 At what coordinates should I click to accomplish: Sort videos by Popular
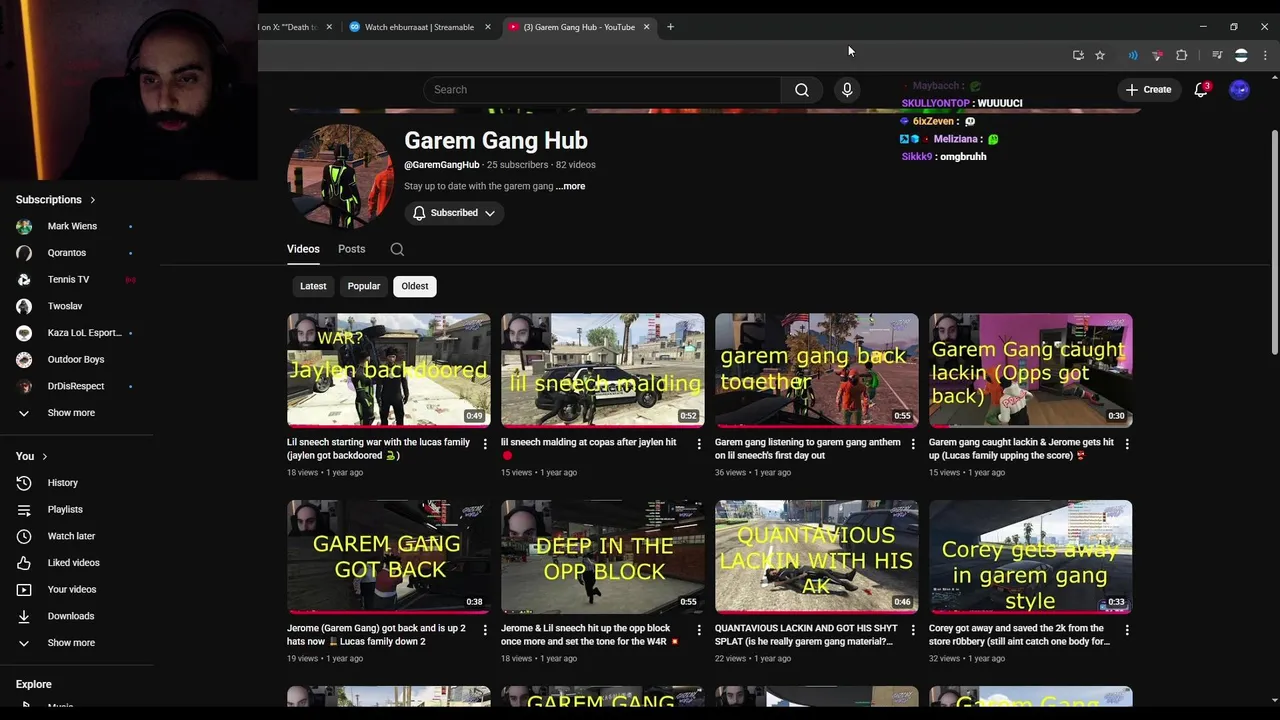pyautogui.click(x=364, y=286)
